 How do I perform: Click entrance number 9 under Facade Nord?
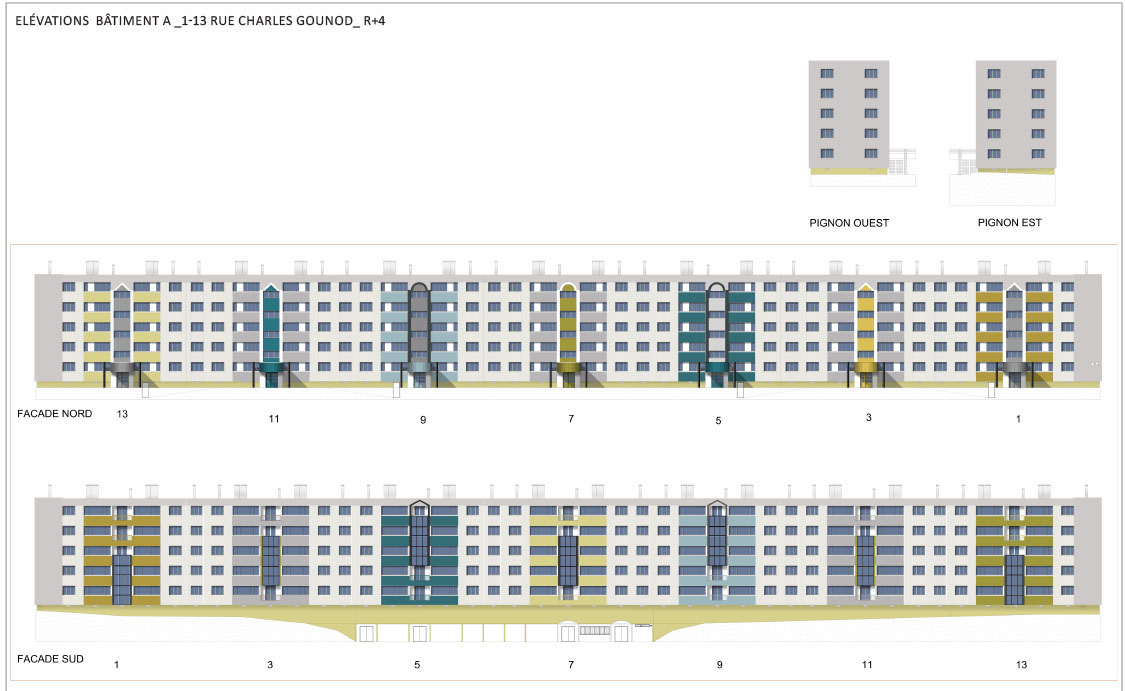(423, 420)
